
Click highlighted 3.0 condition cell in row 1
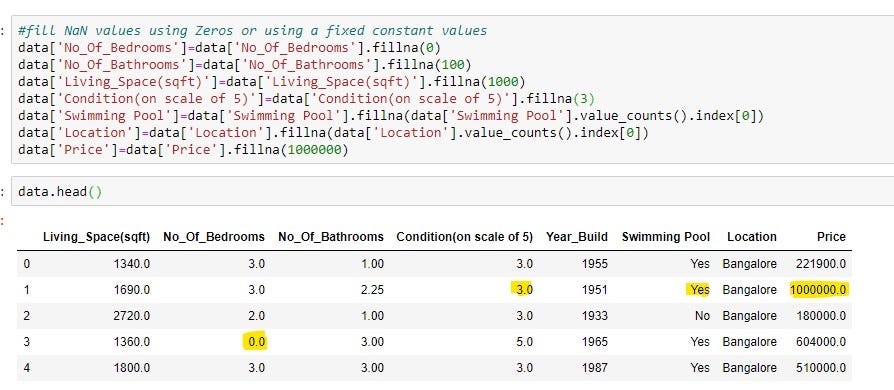pyautogui.click(x=522, y=290)
